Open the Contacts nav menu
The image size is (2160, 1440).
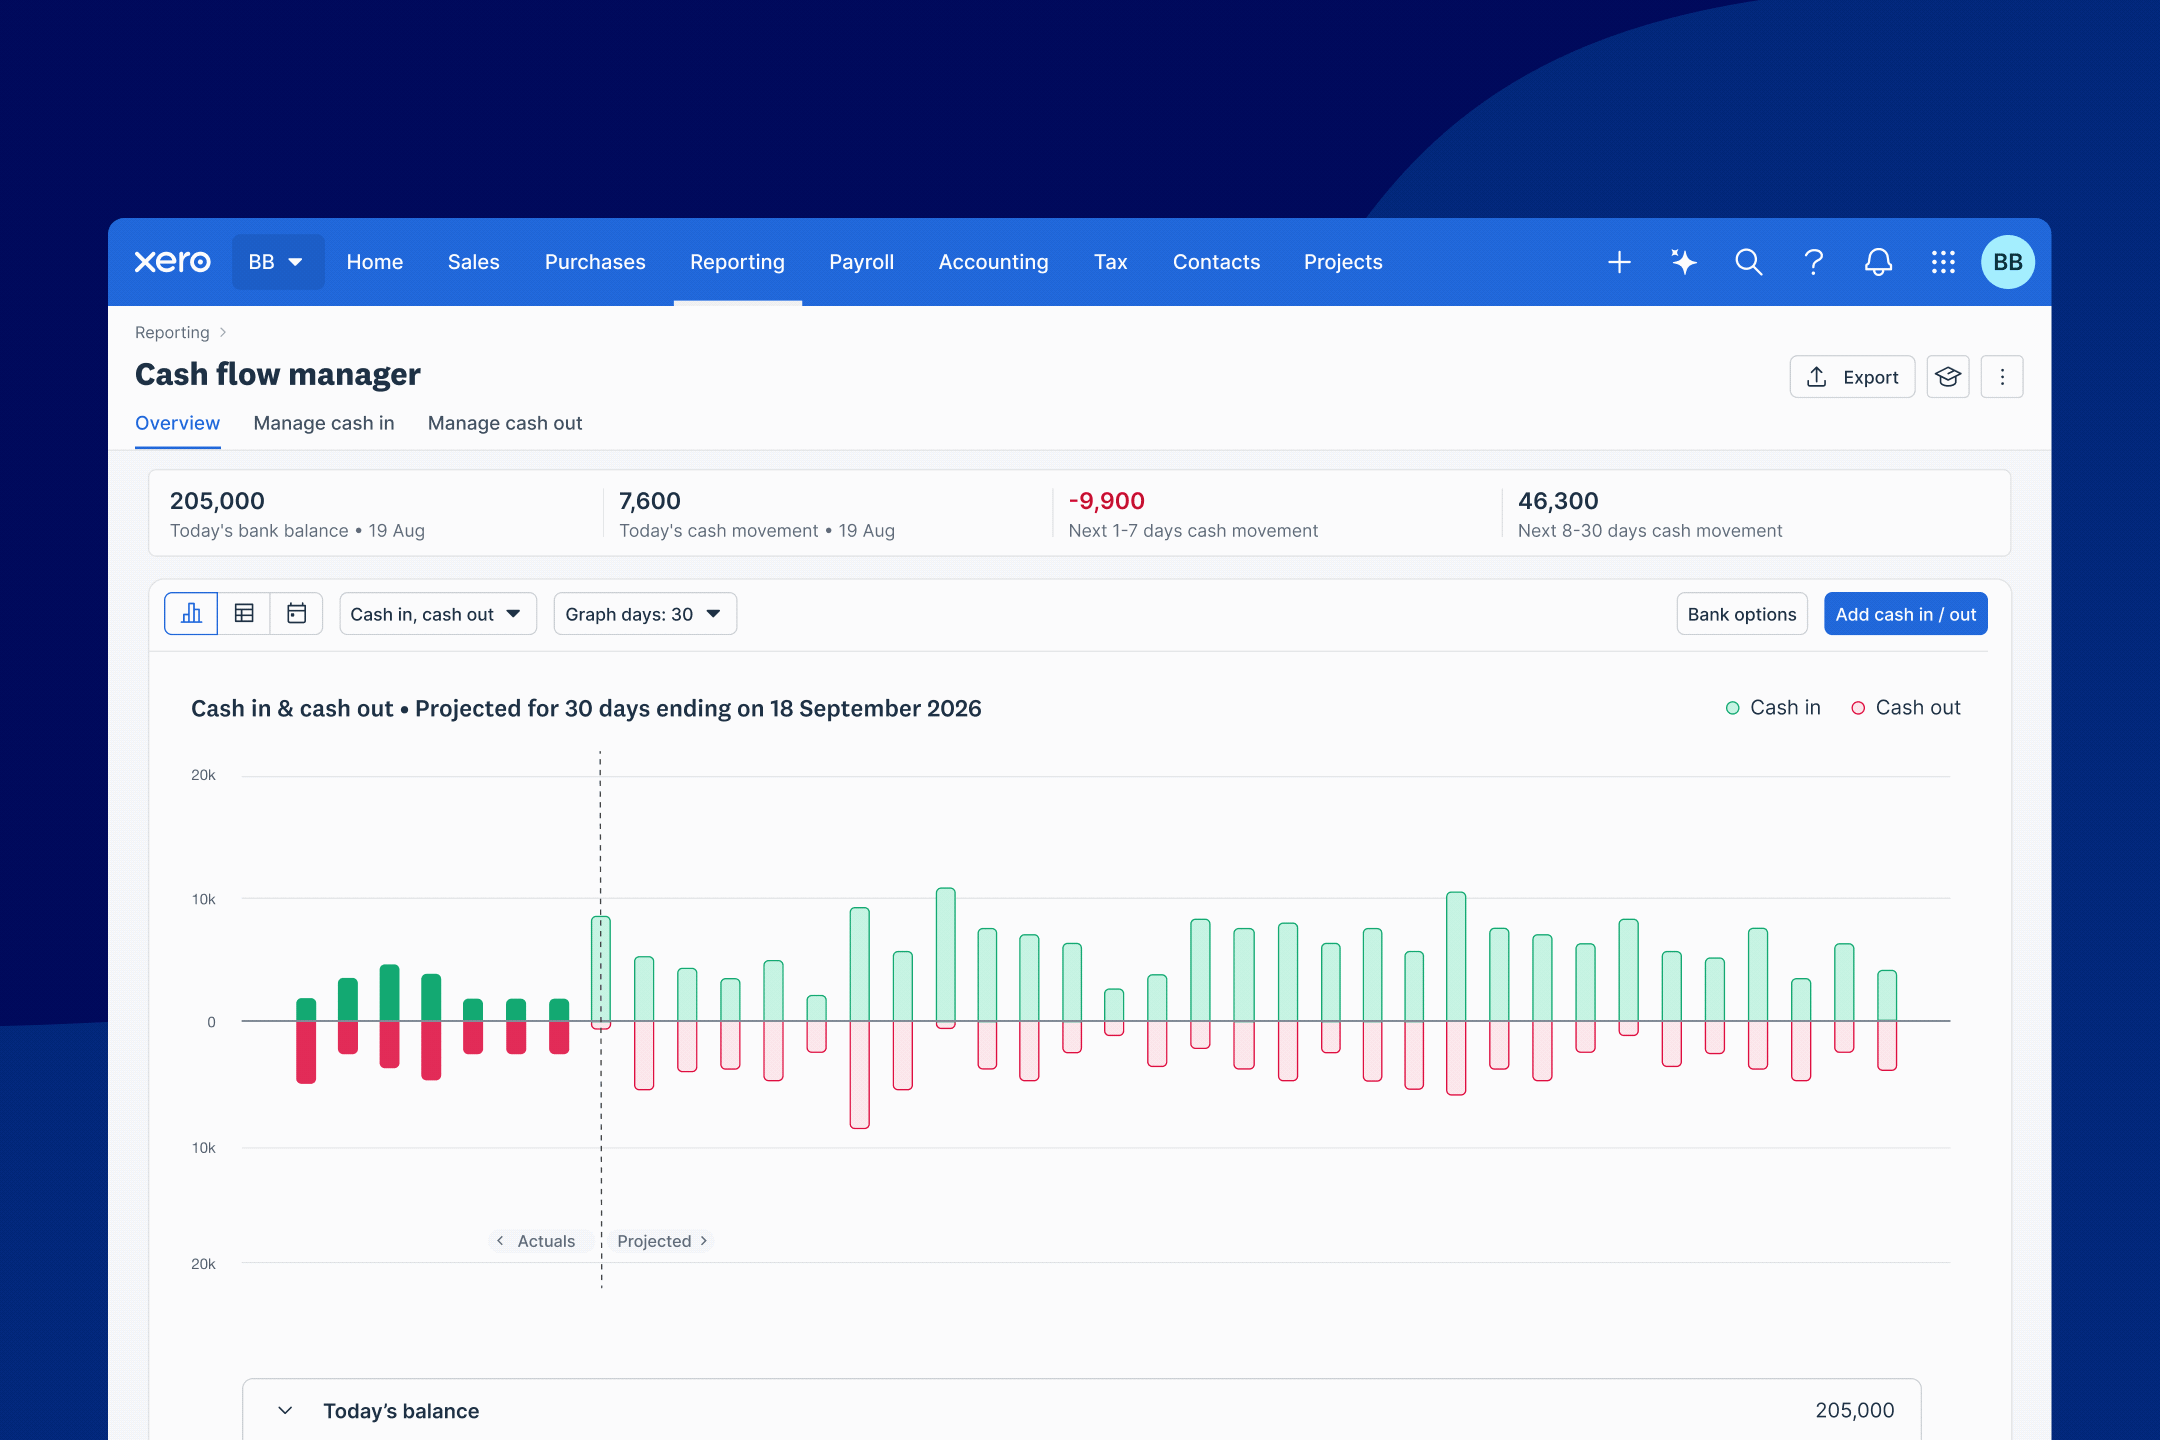point(1216,262)
